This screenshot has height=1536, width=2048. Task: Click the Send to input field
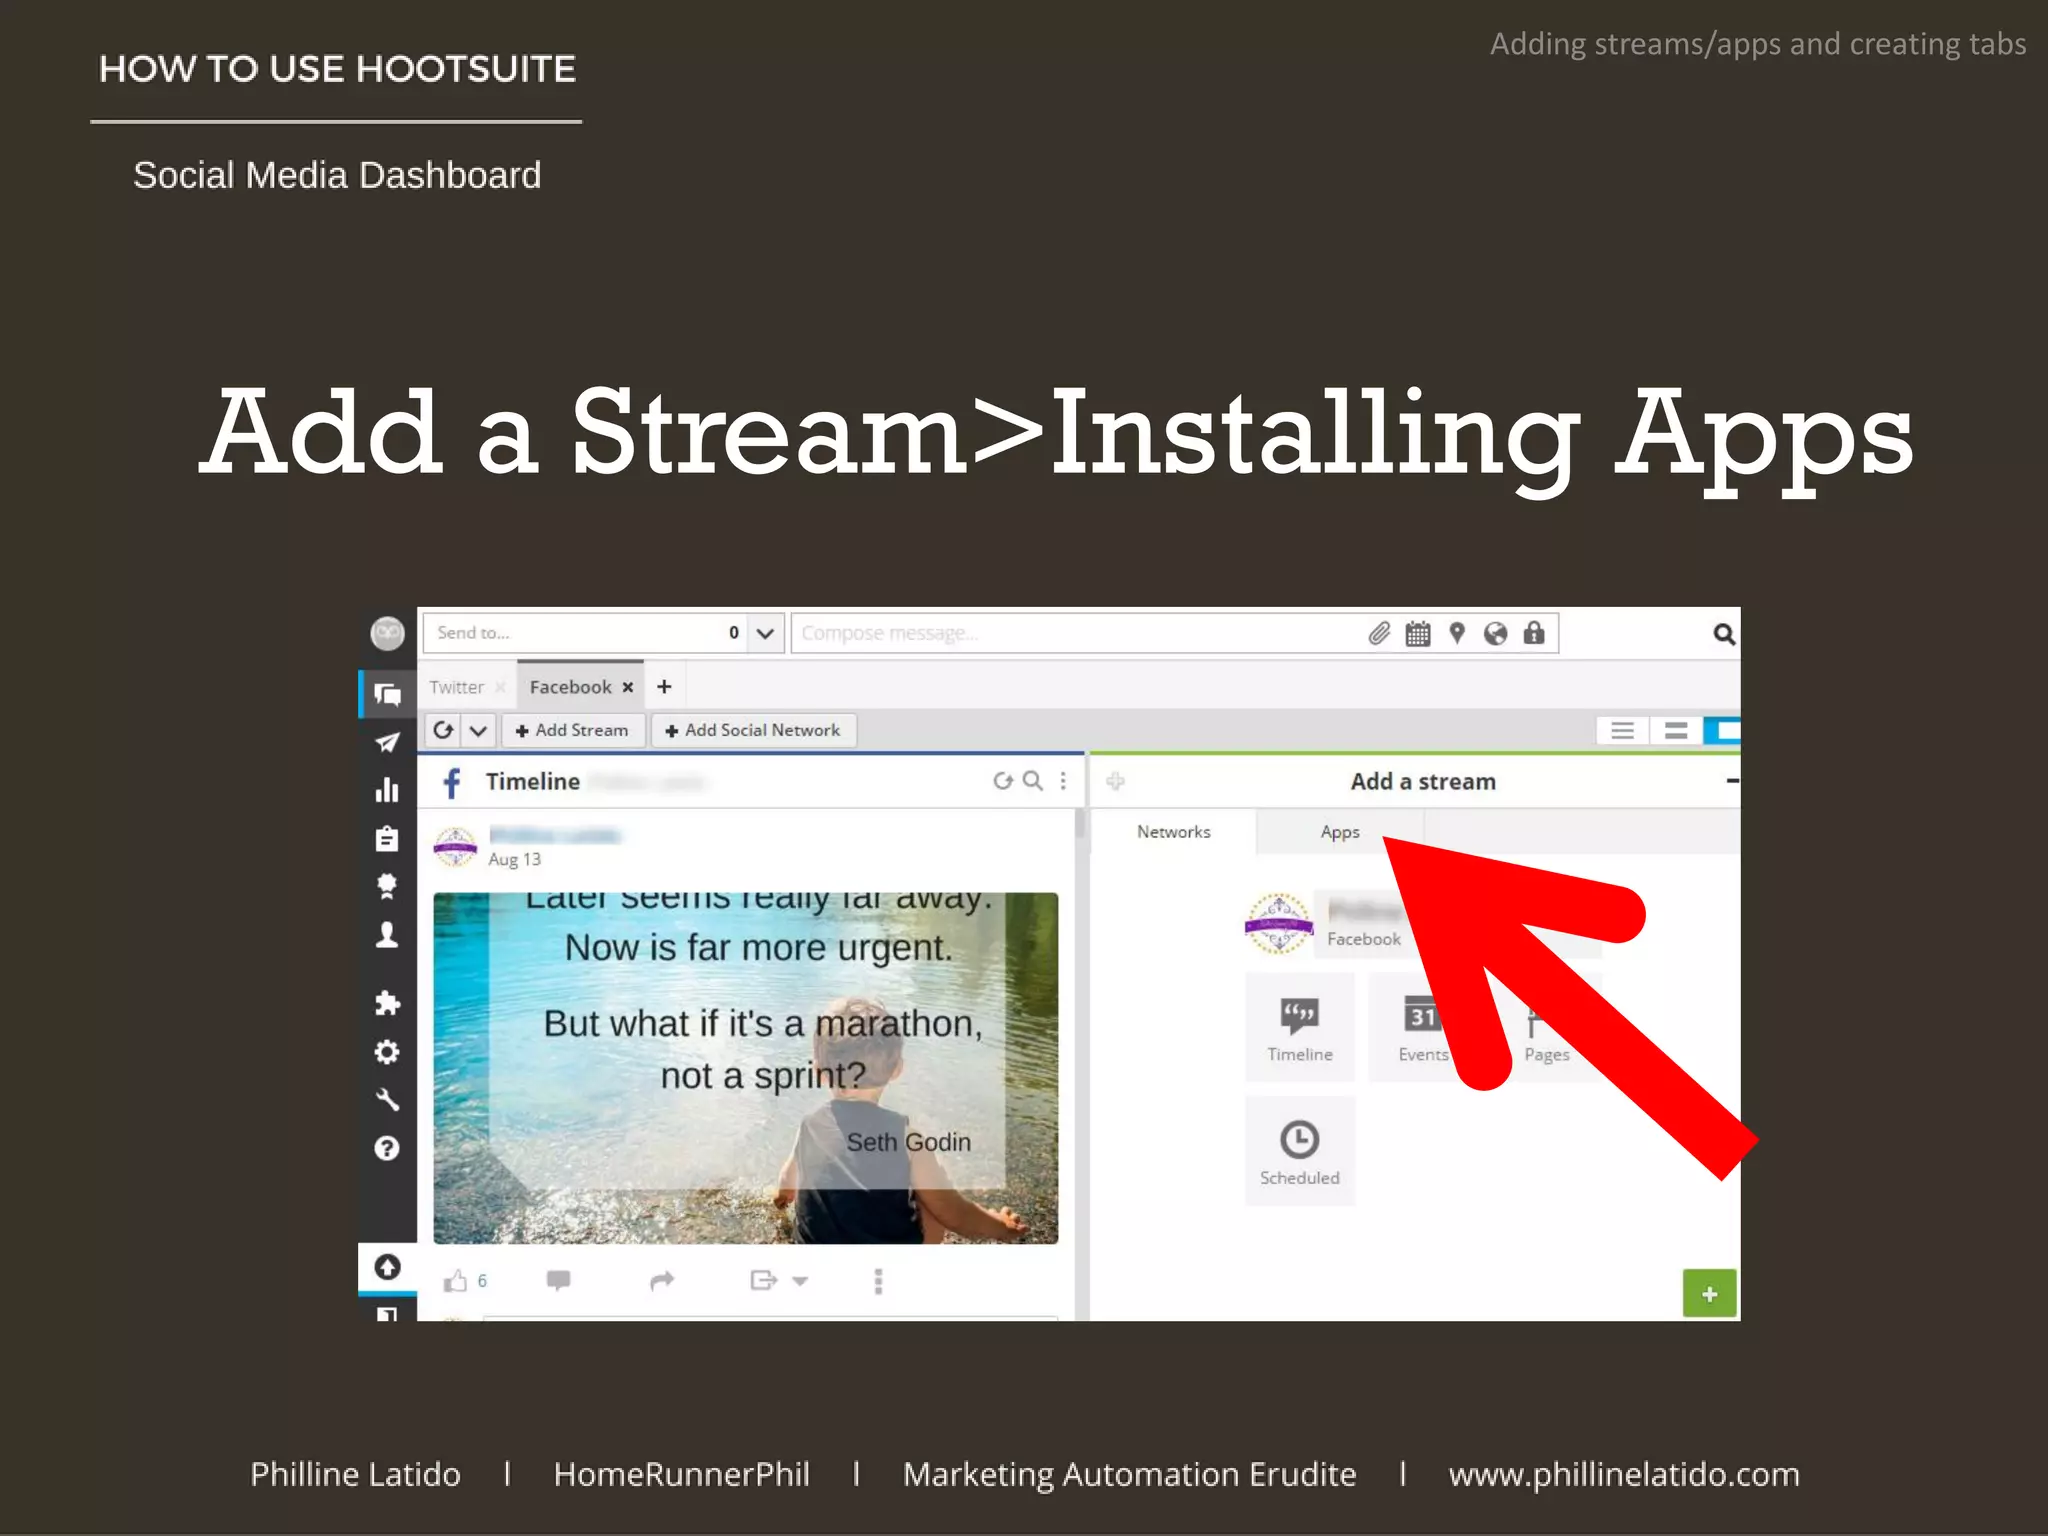[586, 633]
